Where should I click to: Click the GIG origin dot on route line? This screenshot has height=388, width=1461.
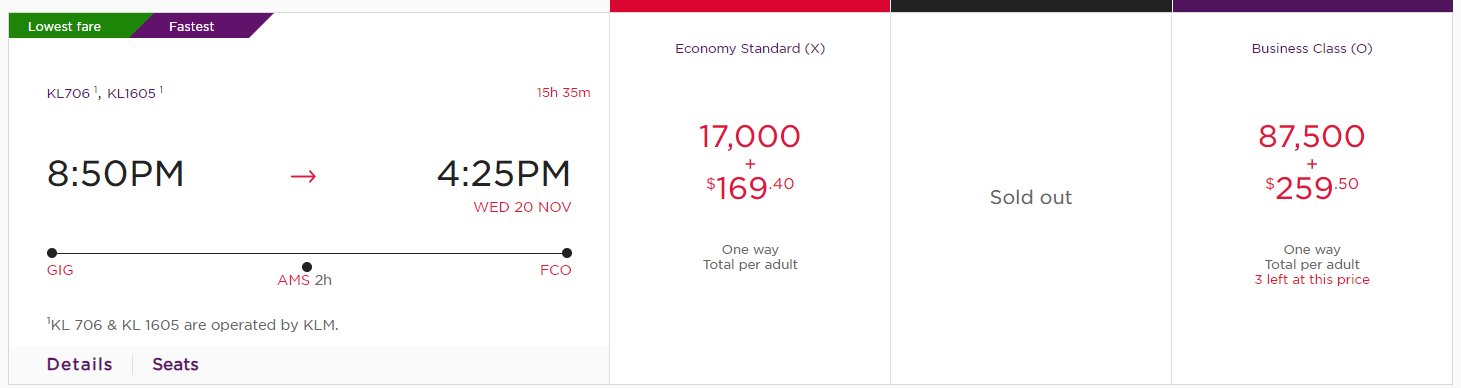(52, 253)
